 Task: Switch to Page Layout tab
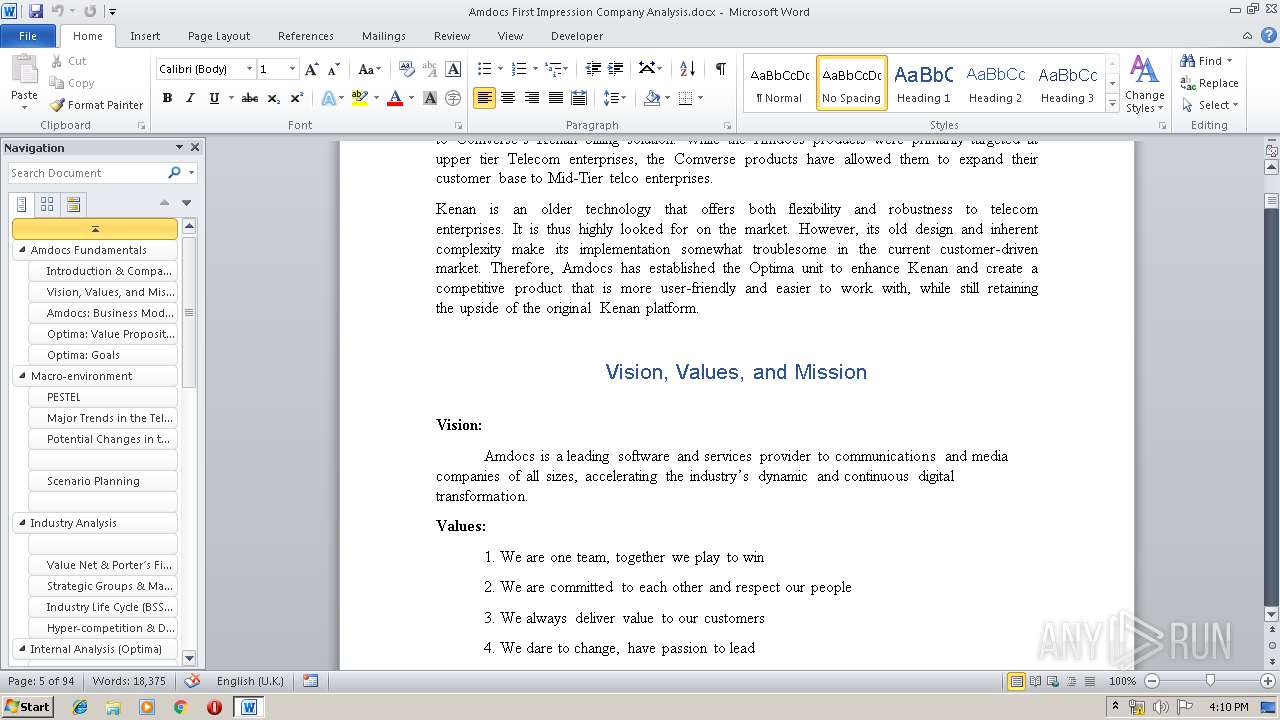click(219, 36)
